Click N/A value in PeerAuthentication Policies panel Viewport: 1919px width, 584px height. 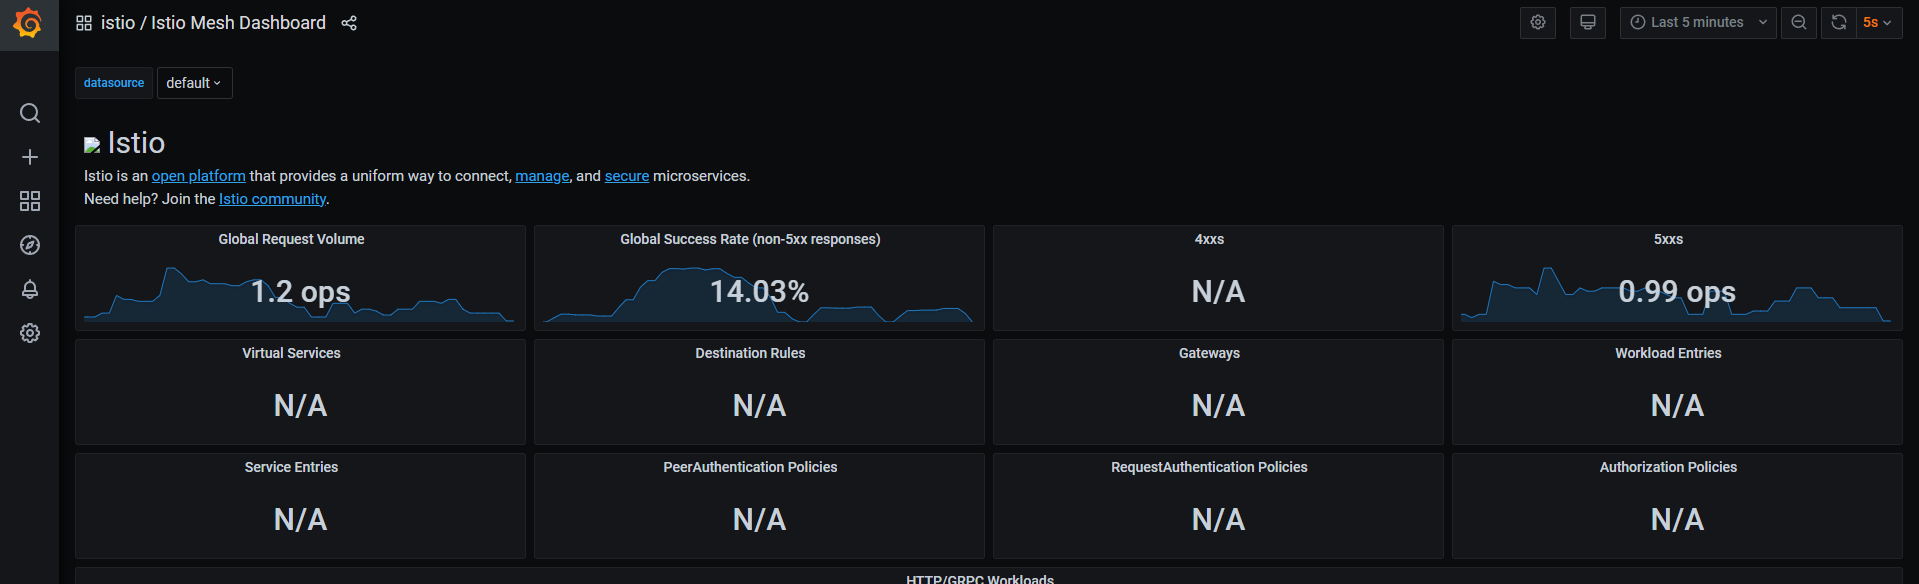tap(759, 520)
